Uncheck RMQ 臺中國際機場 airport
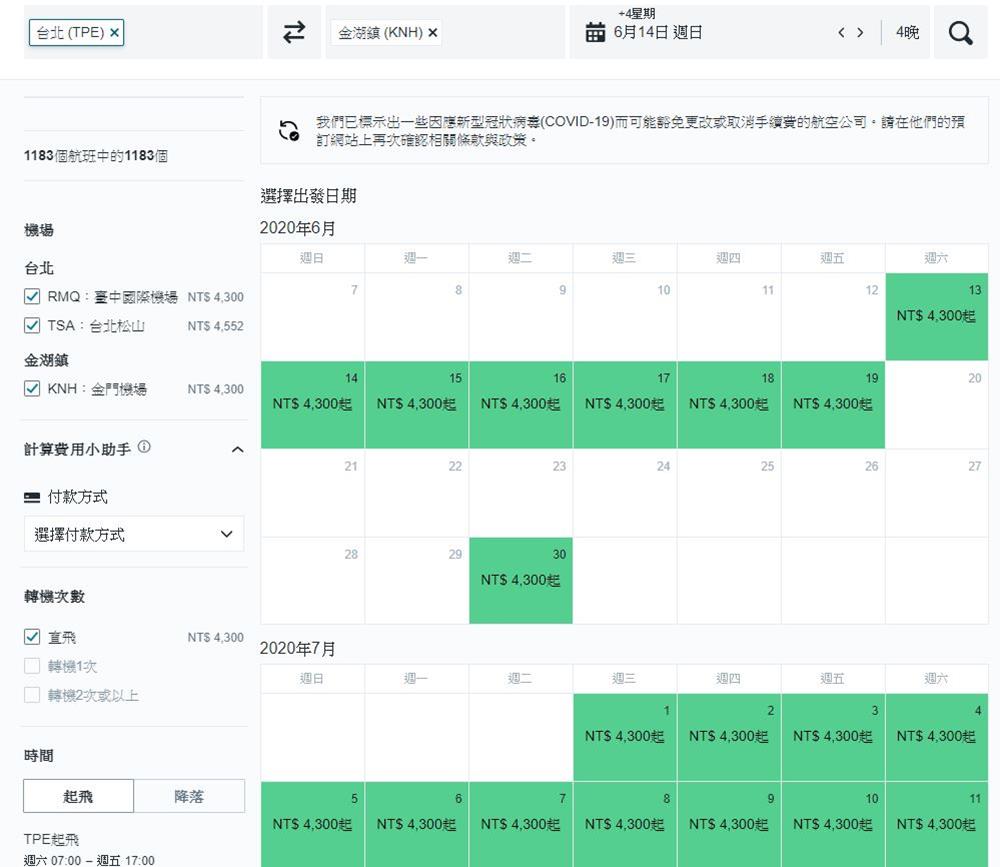The height and width of the screenshot is (867, 1000). click(32, 296)
